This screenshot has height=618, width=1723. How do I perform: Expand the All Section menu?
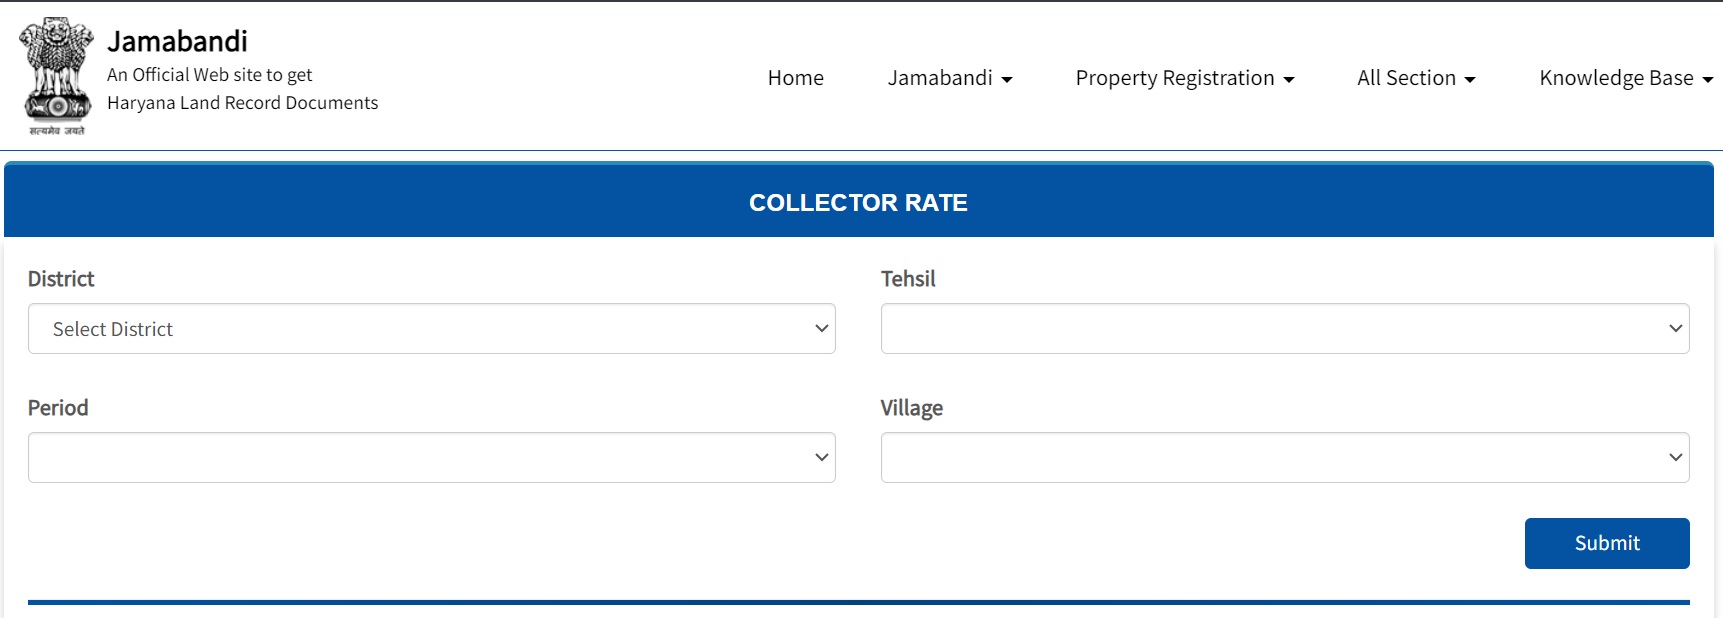(x=1414, y=78)
